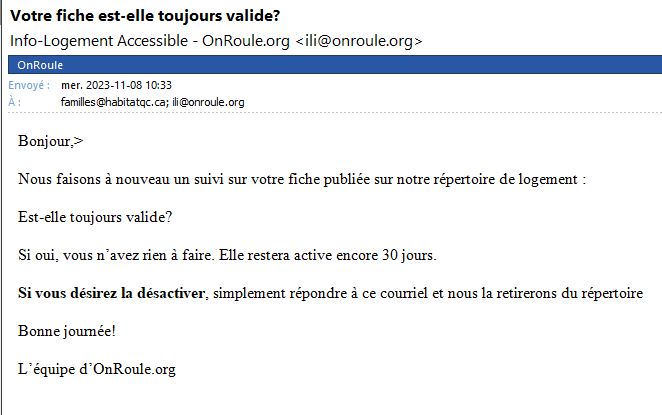662x415 pixels.
Task: Open recipient ili@onroule.org in the À field
Action: [208, 102]
